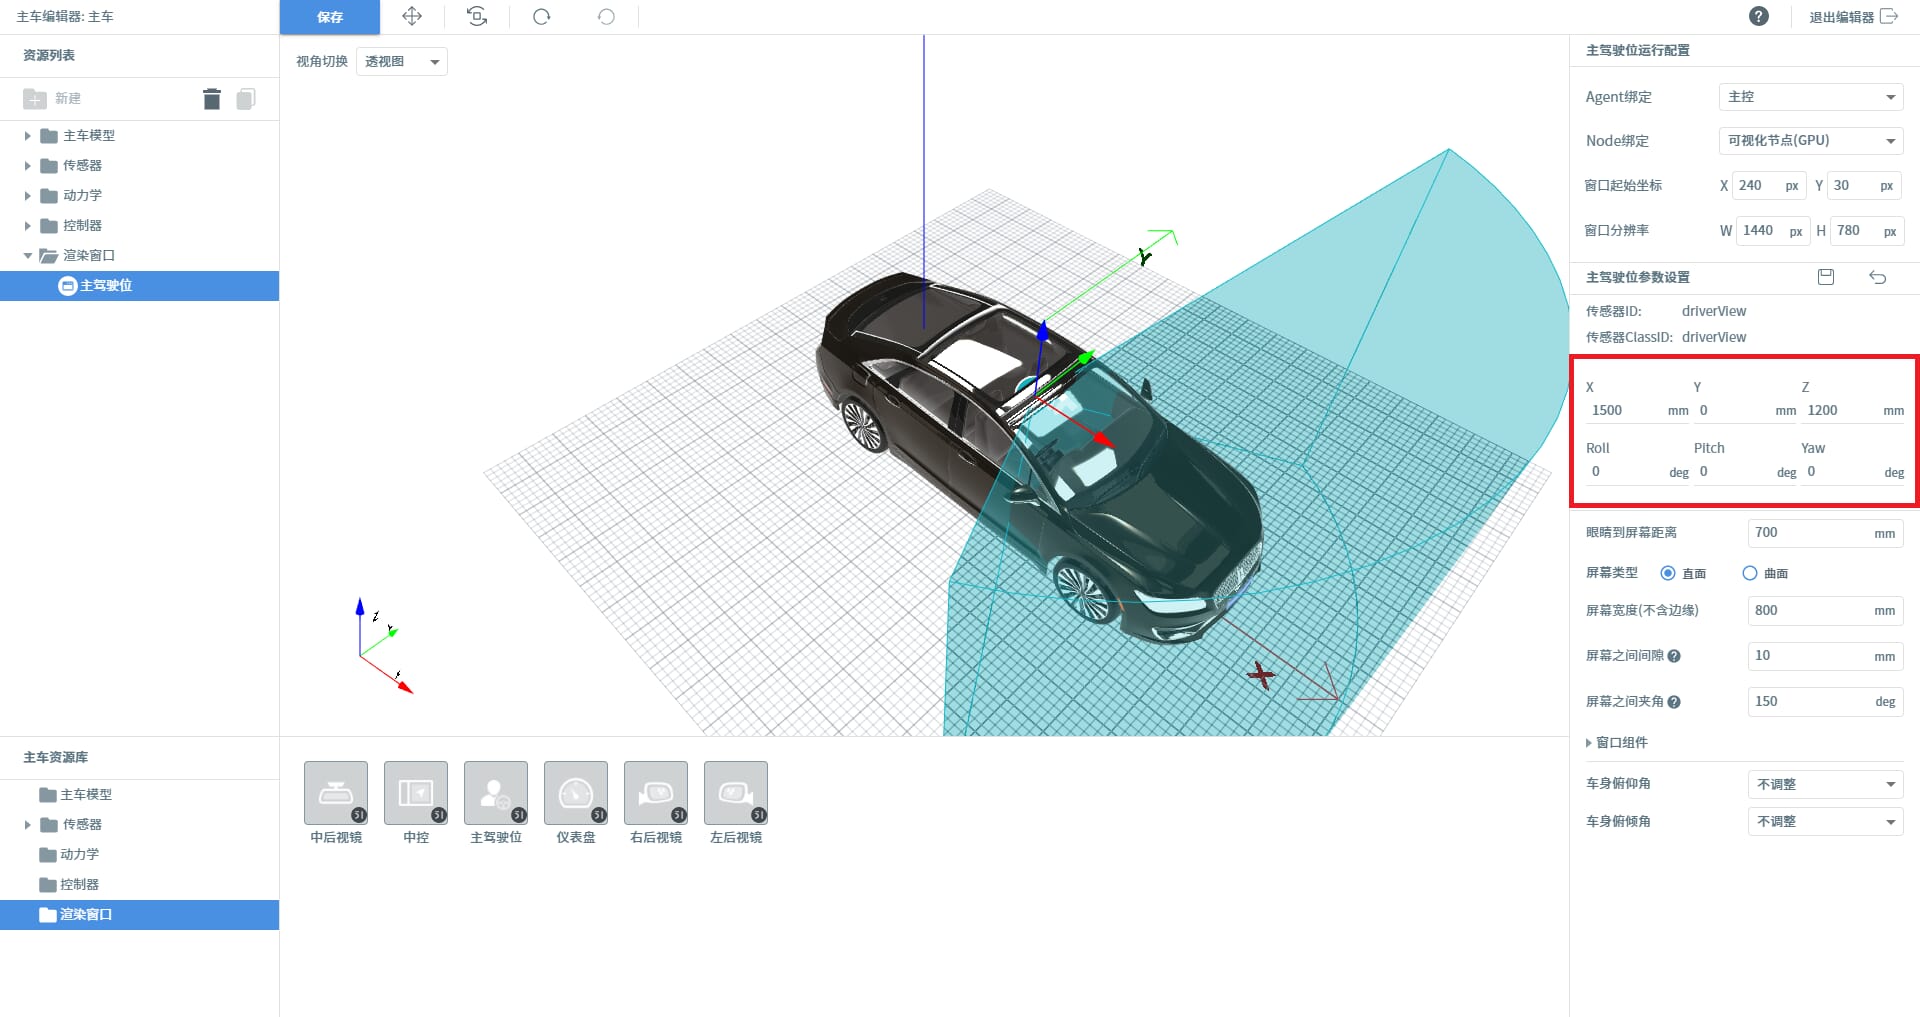Viewport: 1920px width, 1017px height.
Task: Click the 窗口起始坐标 X field
Action: (1769, 186)
